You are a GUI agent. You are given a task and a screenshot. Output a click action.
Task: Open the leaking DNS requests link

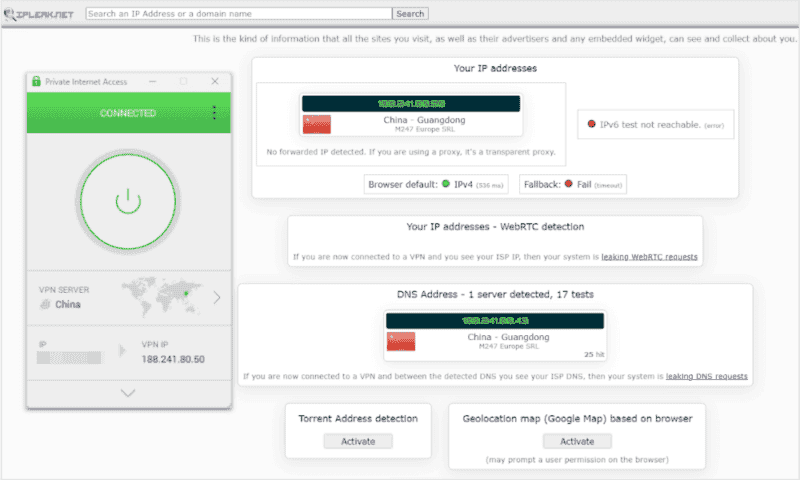coord(707,376)
